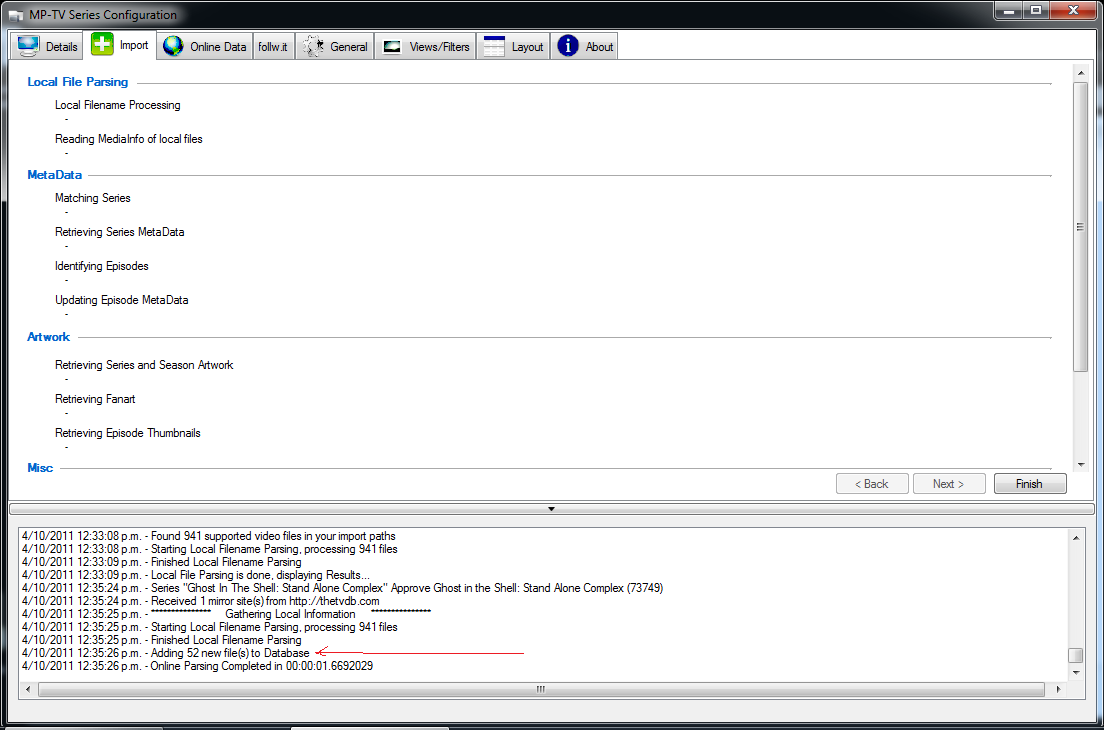Click the < Back button
This screenshot has width=1104, height=730.
click(x=872, y=484)
